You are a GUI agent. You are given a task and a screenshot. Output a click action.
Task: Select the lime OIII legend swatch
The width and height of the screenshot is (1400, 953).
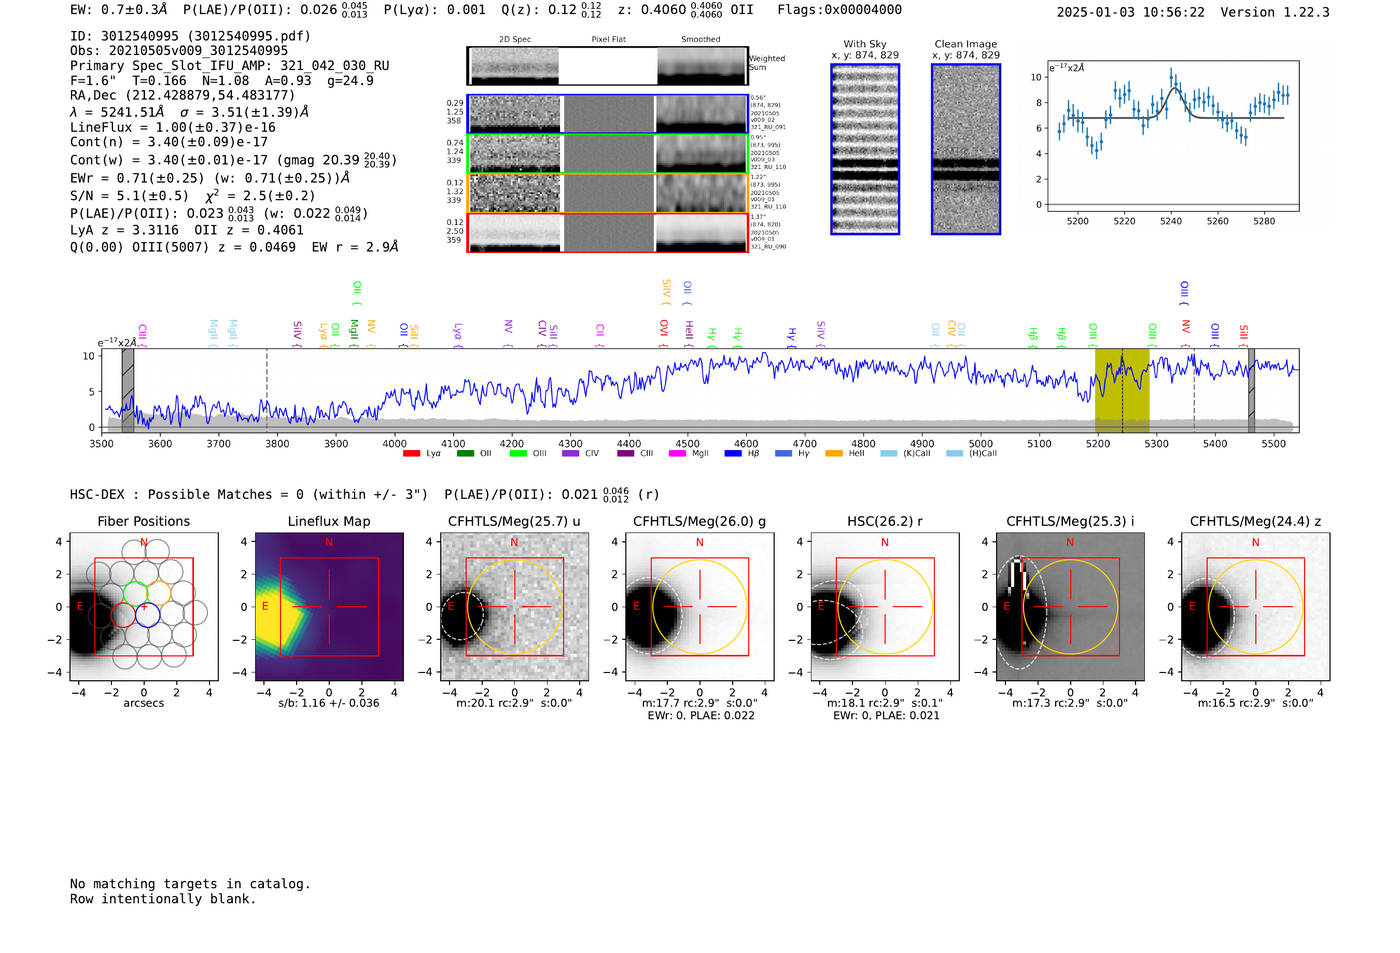(518, 454)
